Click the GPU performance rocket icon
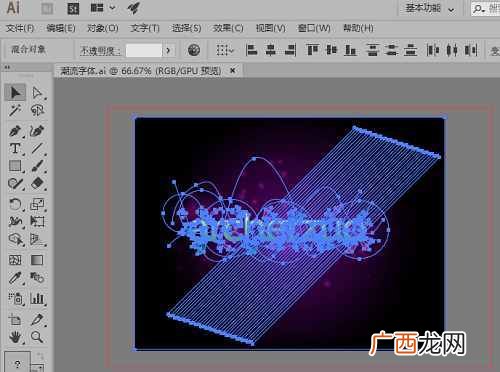Viewport: 500px width, 372px height. (134, 8)
